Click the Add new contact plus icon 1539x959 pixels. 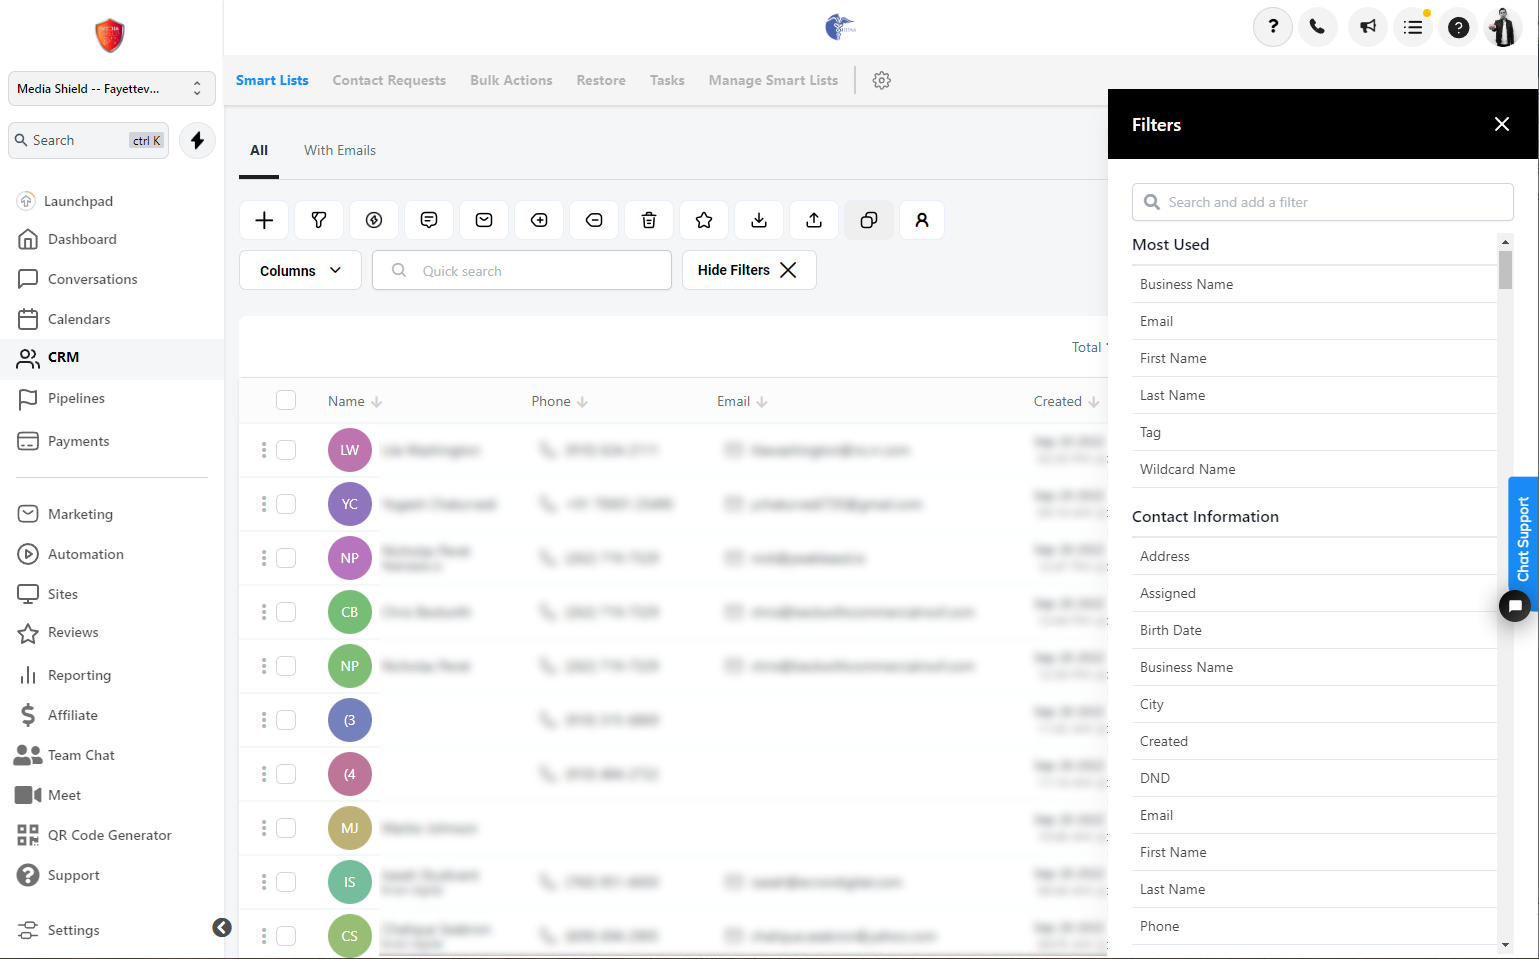pyautogui.click(x=263, y=220)
